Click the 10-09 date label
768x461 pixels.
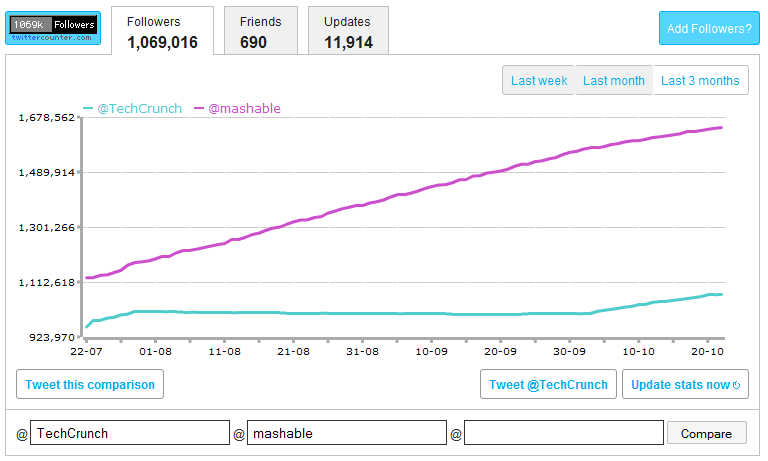tap(432, 351)
